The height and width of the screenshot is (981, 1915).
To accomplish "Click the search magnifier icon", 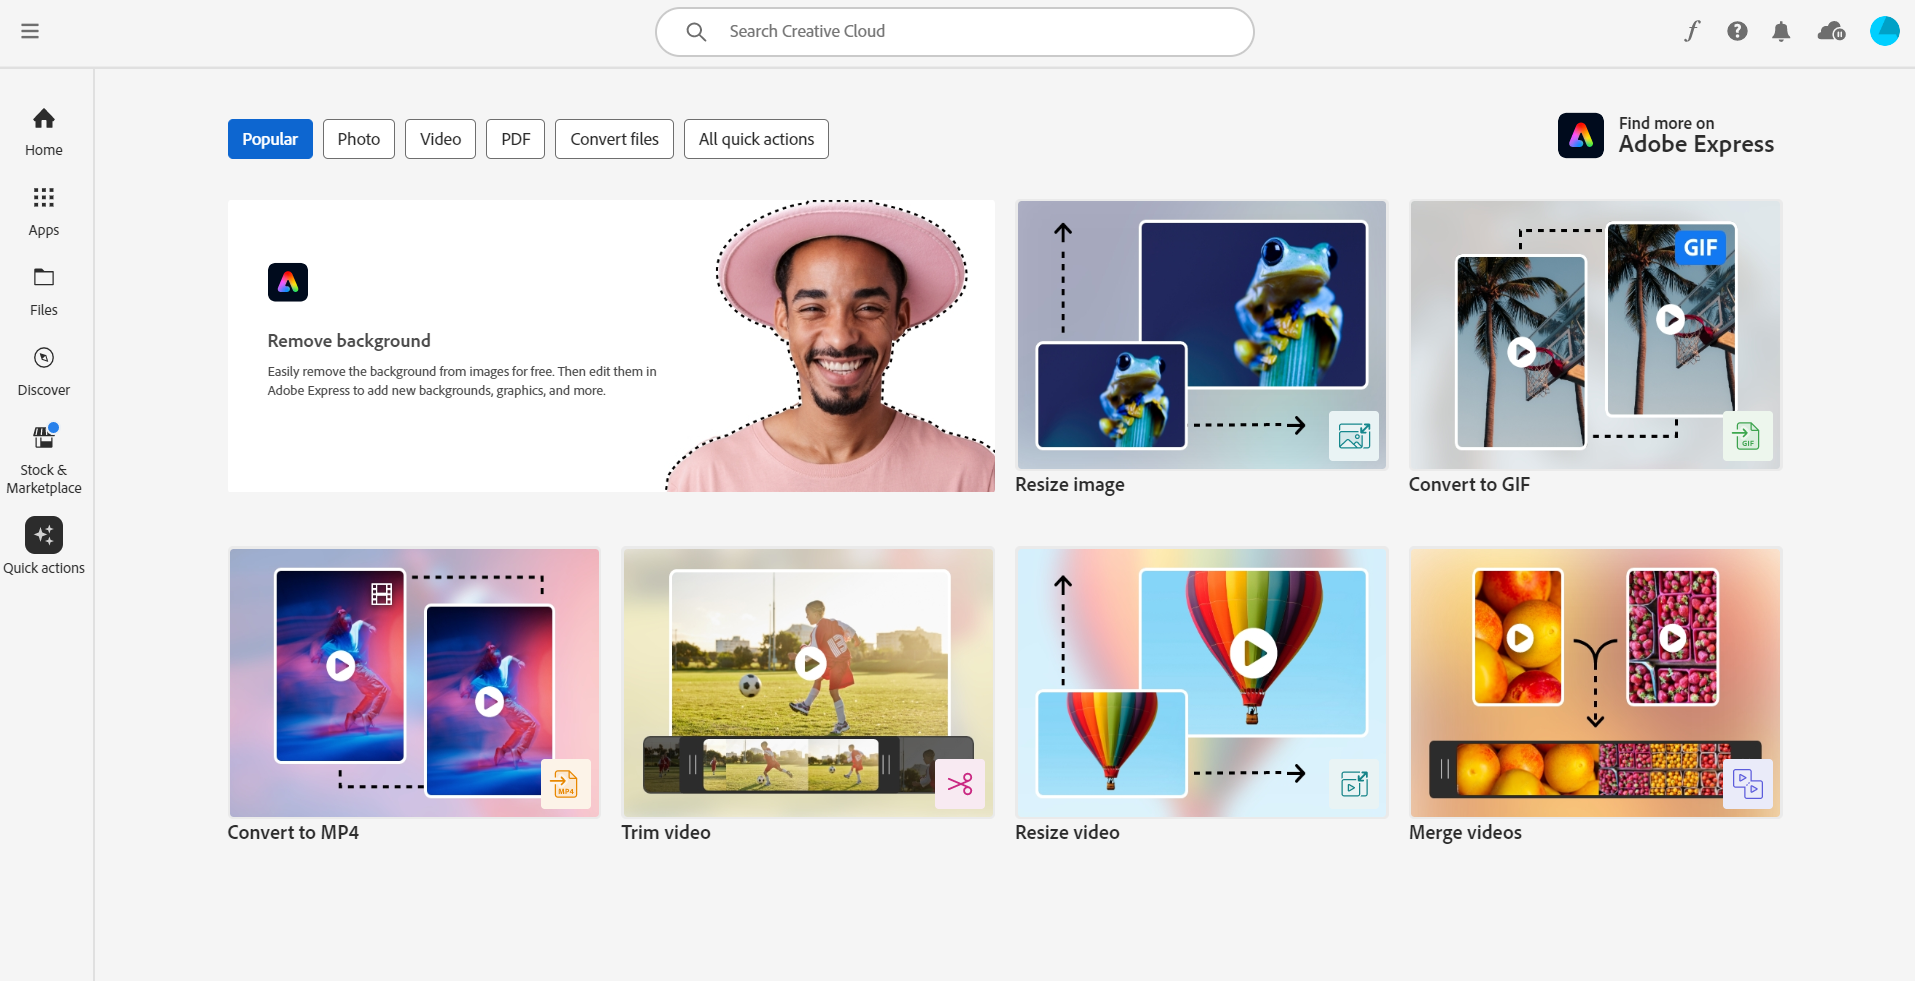I will 696,32.
